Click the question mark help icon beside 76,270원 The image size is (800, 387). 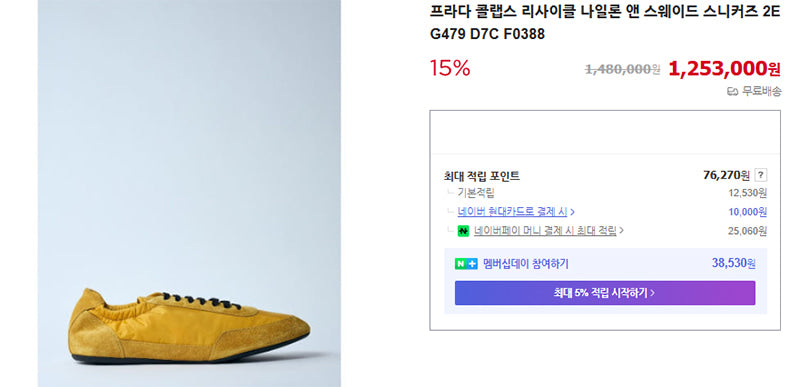tap(760, 175)
